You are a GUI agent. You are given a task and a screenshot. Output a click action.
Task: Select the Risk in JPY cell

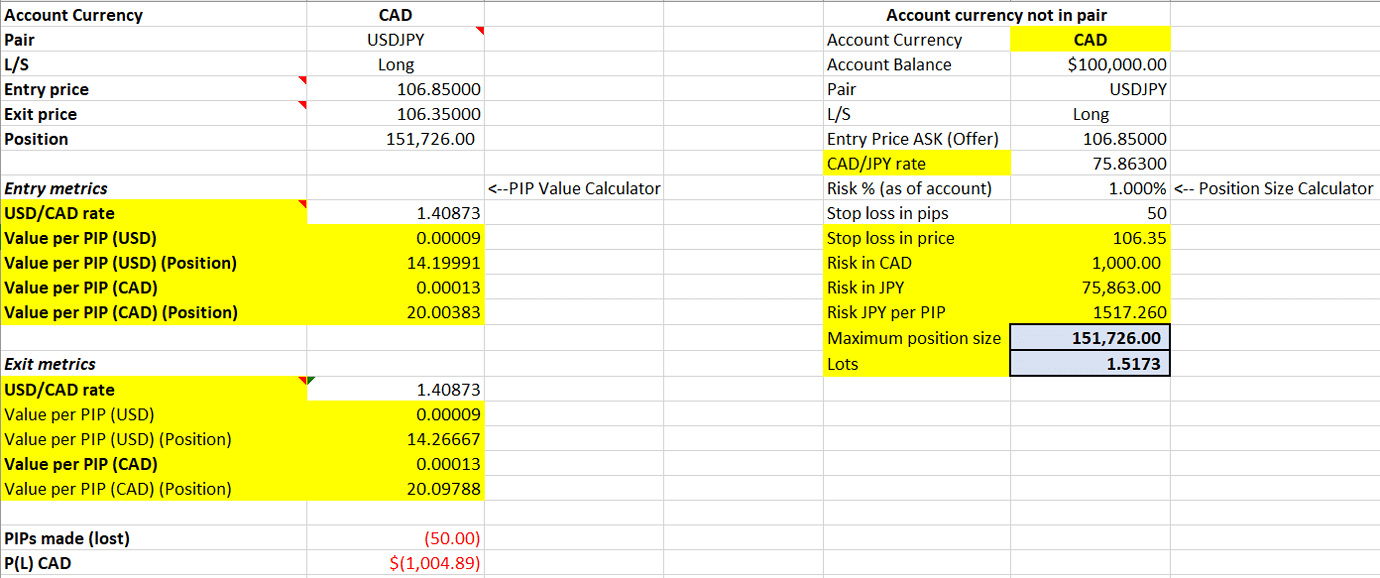(1090, 288)
